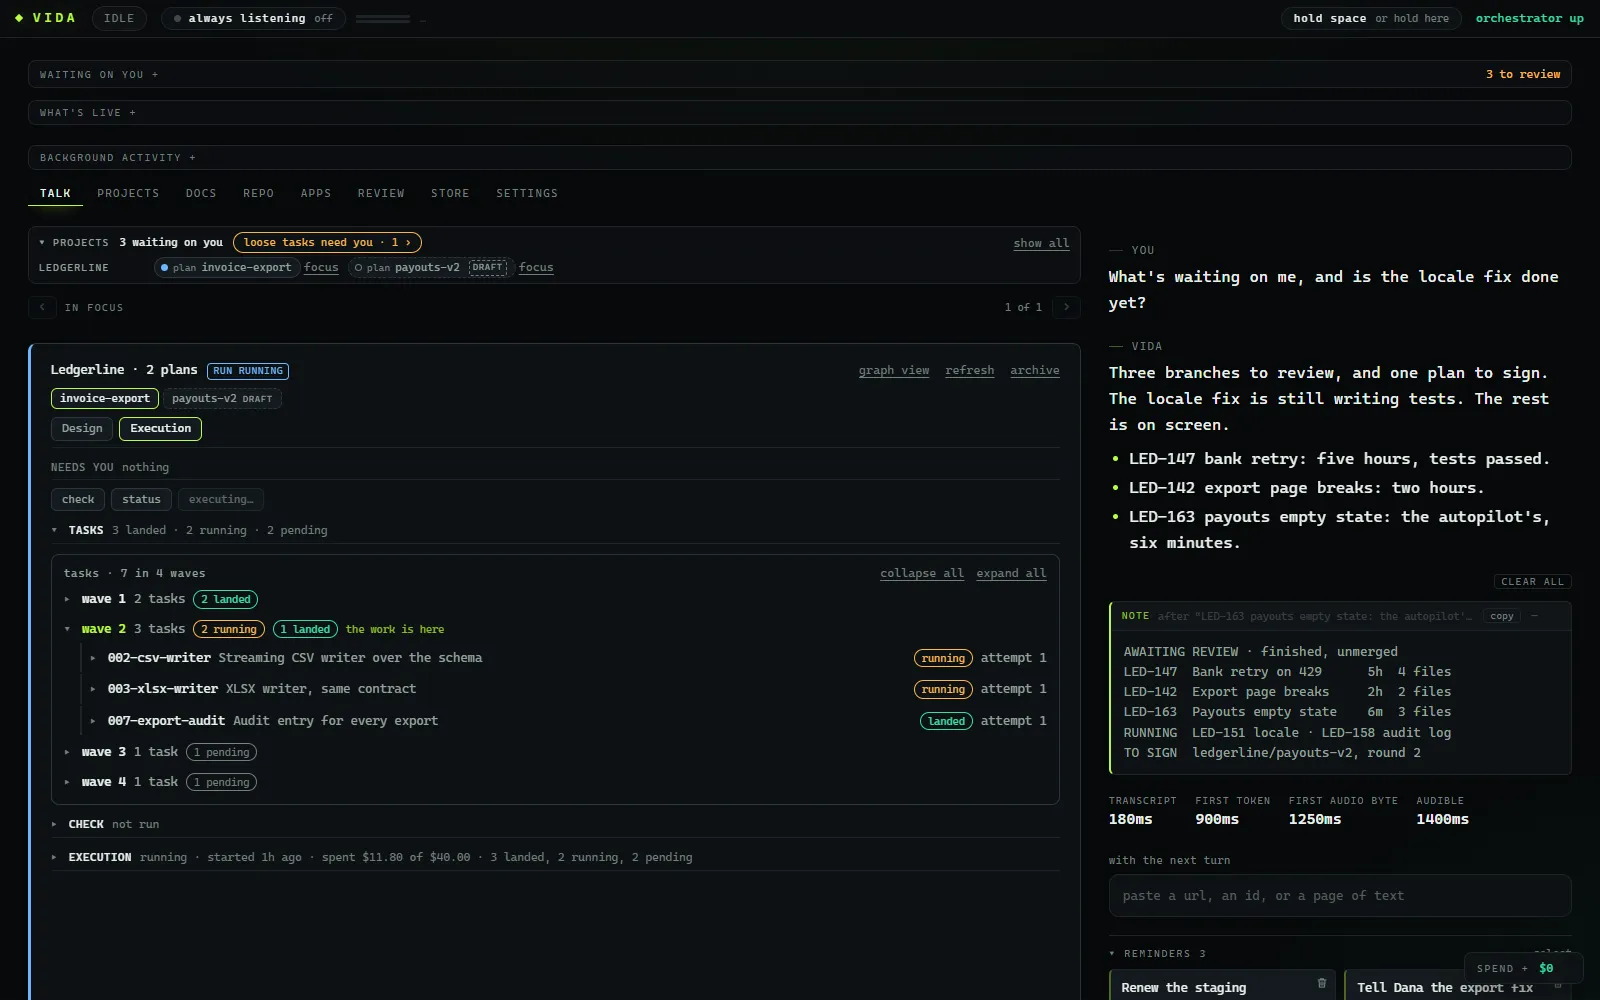Click the 2 running badge on wave 2
Viewport: 1600px width, 1000px height.
point(229,629)
